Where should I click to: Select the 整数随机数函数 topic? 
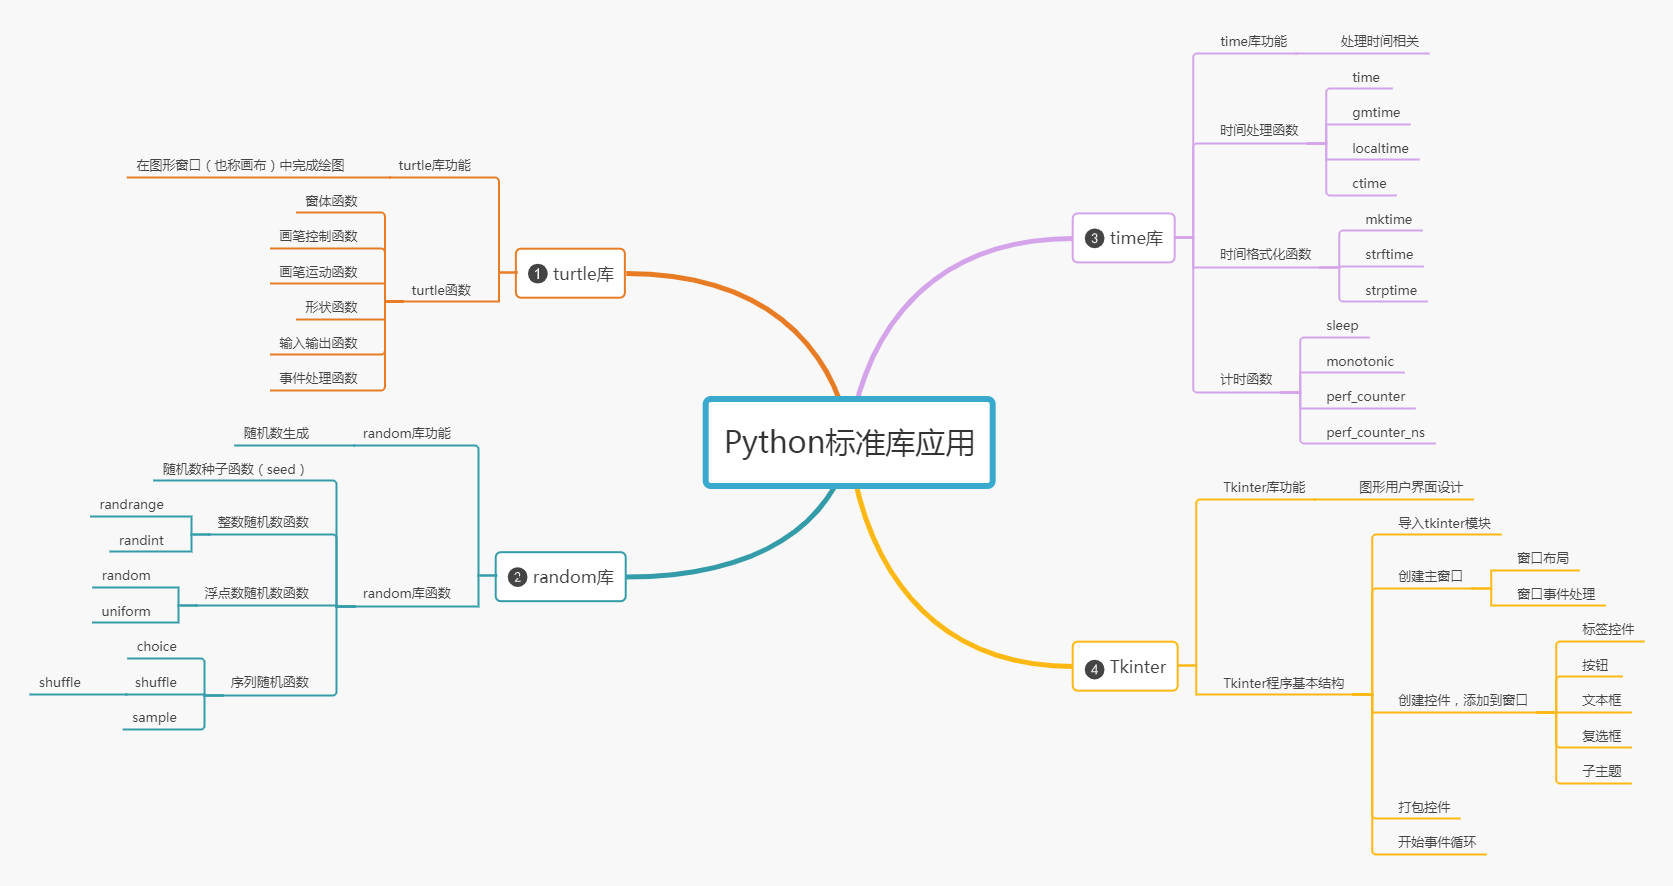[263, 522]
